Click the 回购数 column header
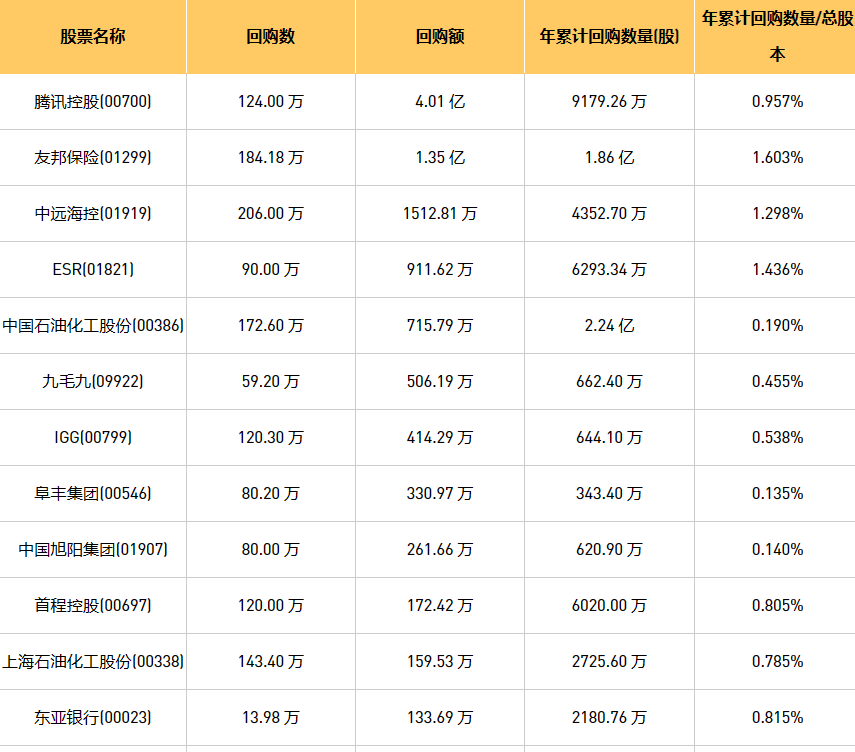This screenshot has width=855, height=752. (270, 37)
